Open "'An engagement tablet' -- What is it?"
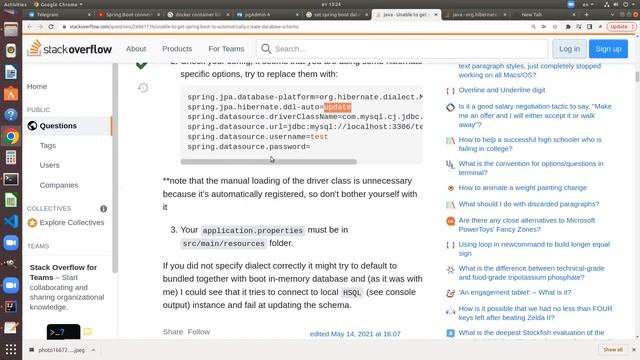 tap(515, 292)
